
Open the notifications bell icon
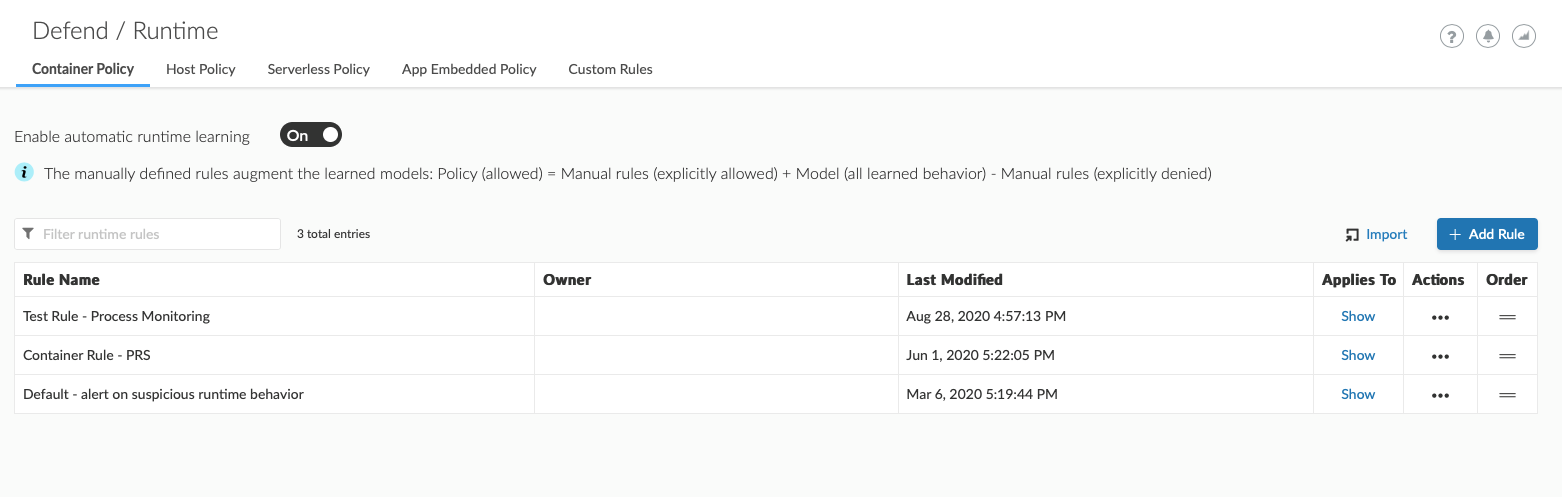pos(1488,37)
